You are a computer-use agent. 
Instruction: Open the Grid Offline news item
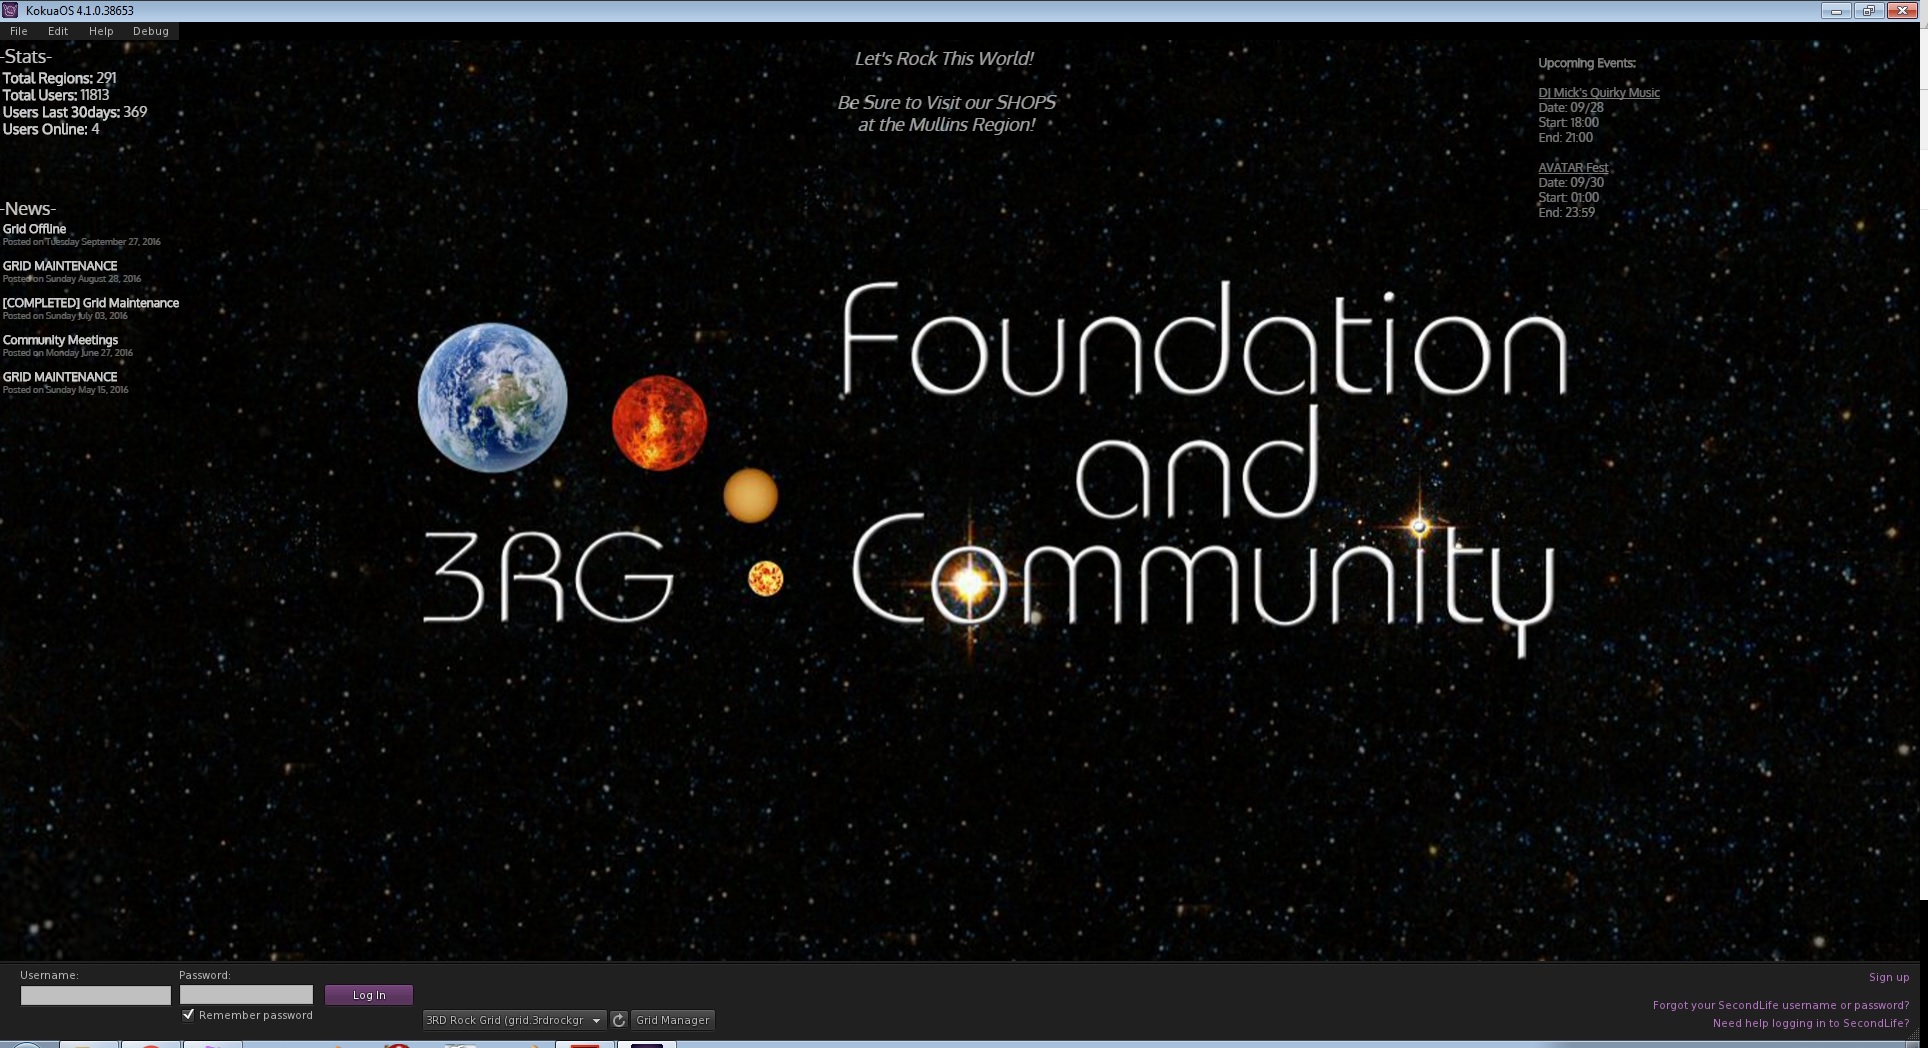(34, 229)
